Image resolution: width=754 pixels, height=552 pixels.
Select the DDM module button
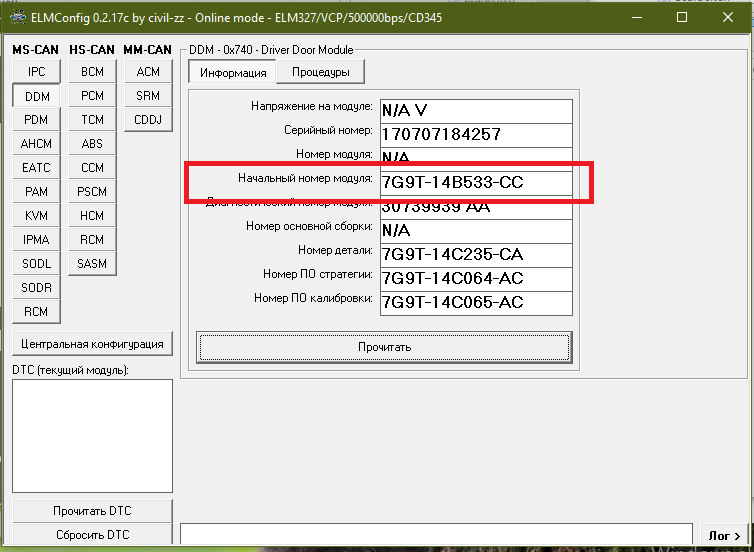coord(37,96)
